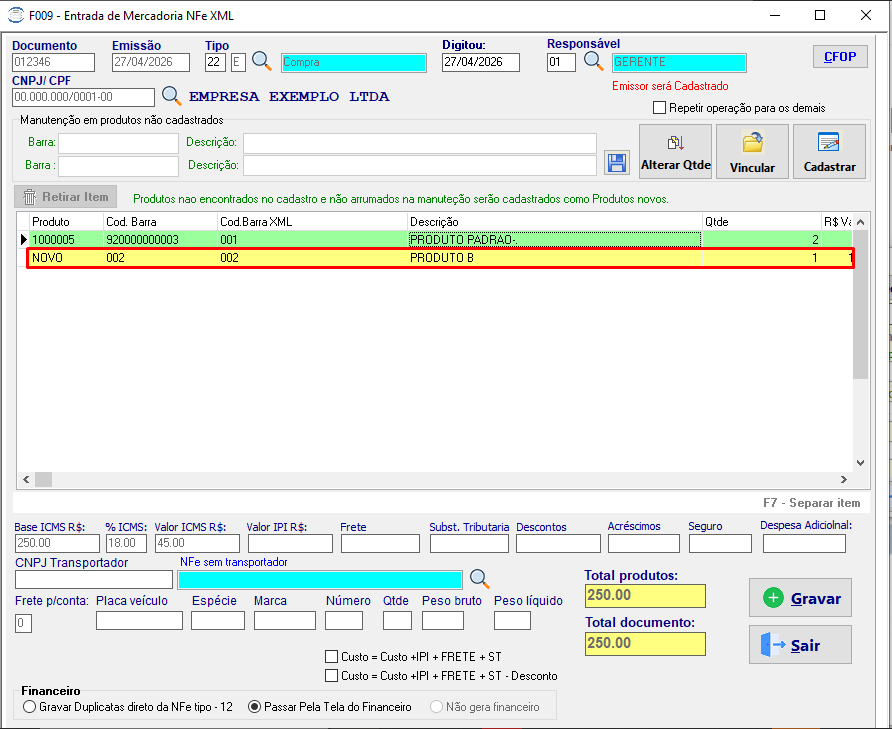Open Responsável lookup magnifier icon
The height and width of the screenshot is (729, 892).
(x=593, y=61)
